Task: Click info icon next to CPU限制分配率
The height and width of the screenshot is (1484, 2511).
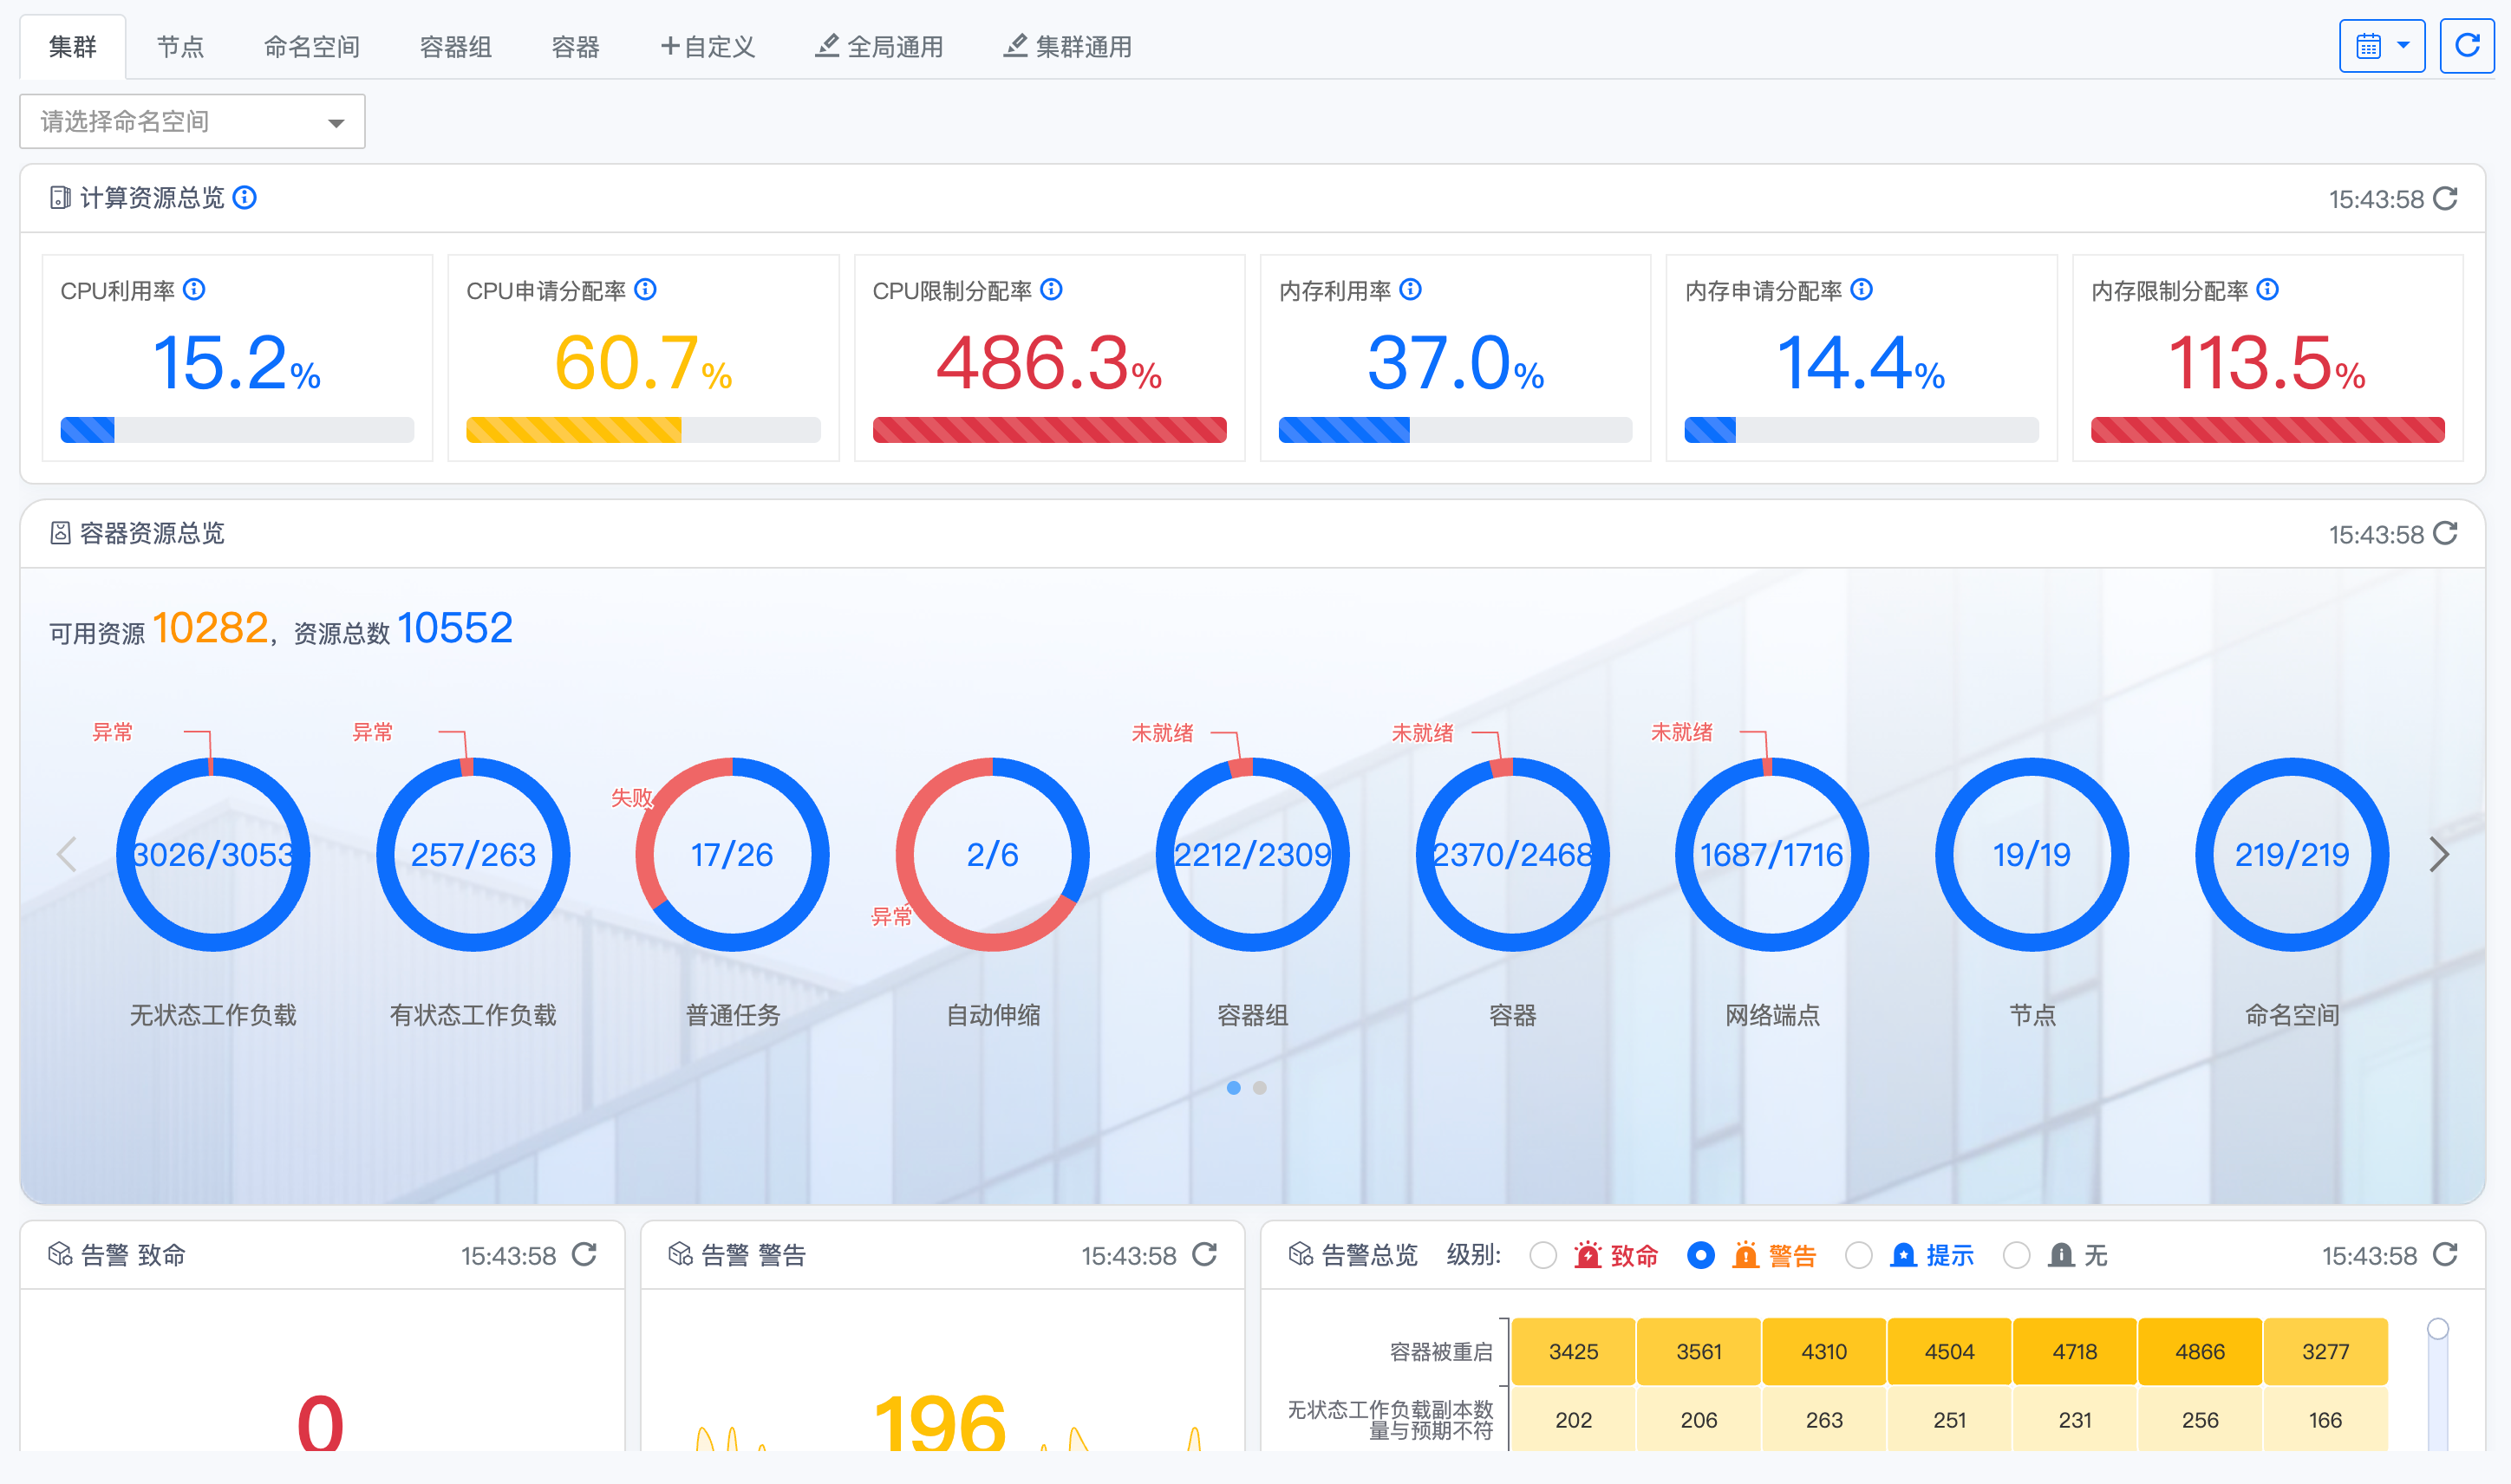Action: [x=1051, y=289]
